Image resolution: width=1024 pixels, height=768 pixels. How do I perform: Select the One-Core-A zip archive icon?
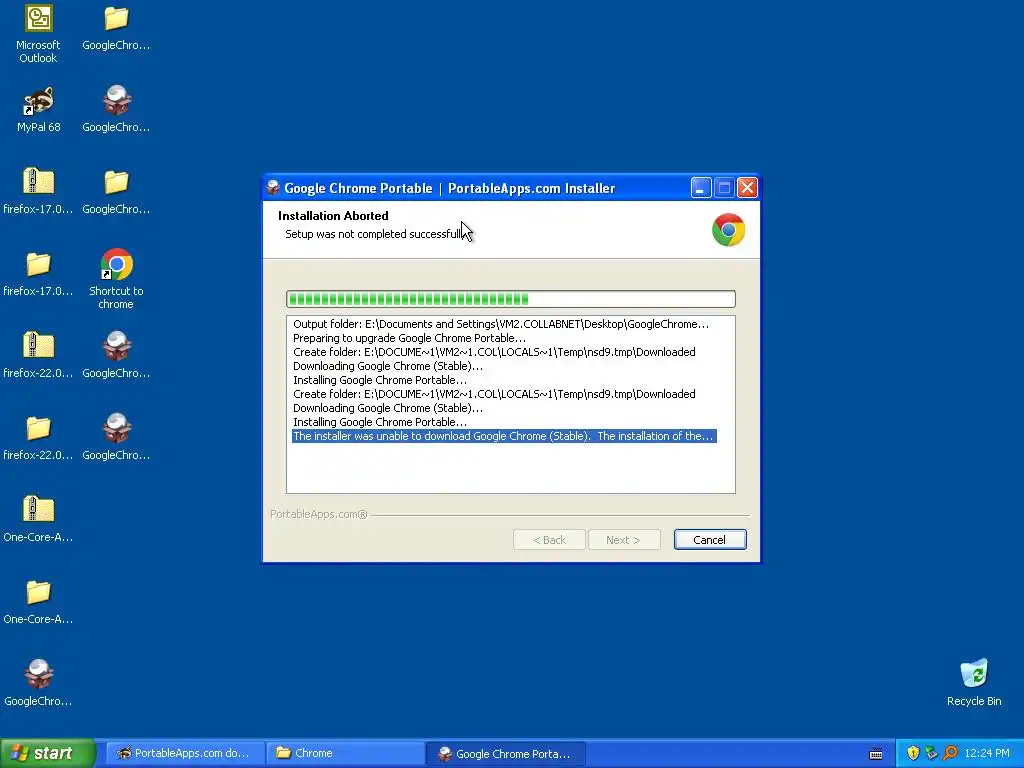pos(38,519)
